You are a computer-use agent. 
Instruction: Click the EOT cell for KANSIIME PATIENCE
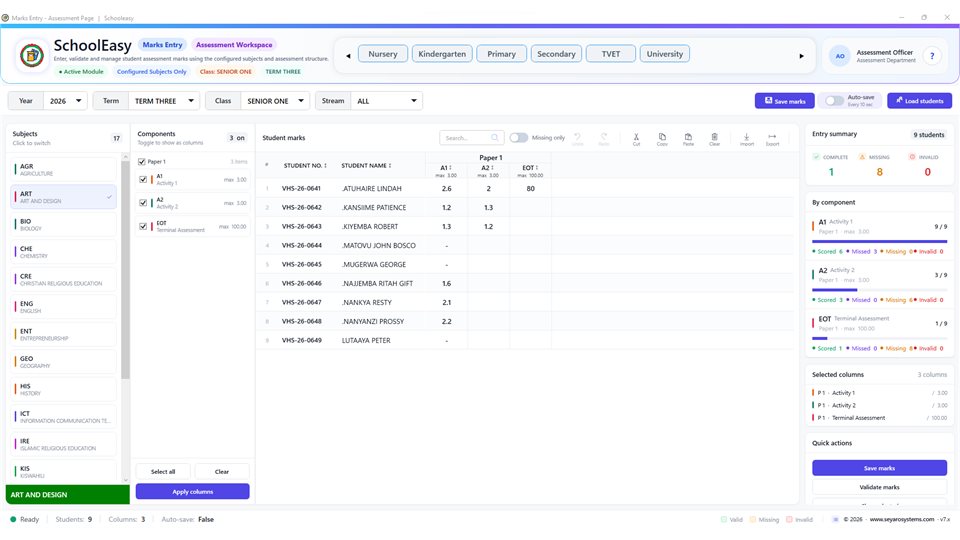[x=530, y=208]
